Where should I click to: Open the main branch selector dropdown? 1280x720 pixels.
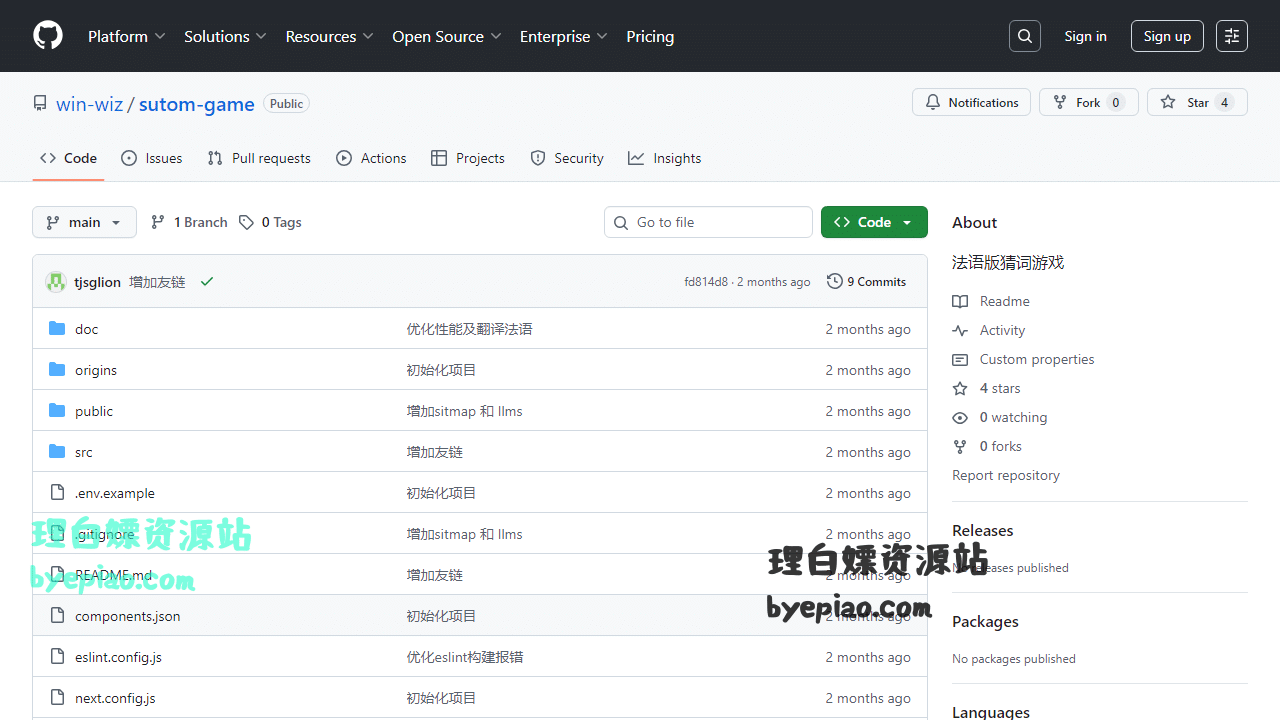pos(84,222)
